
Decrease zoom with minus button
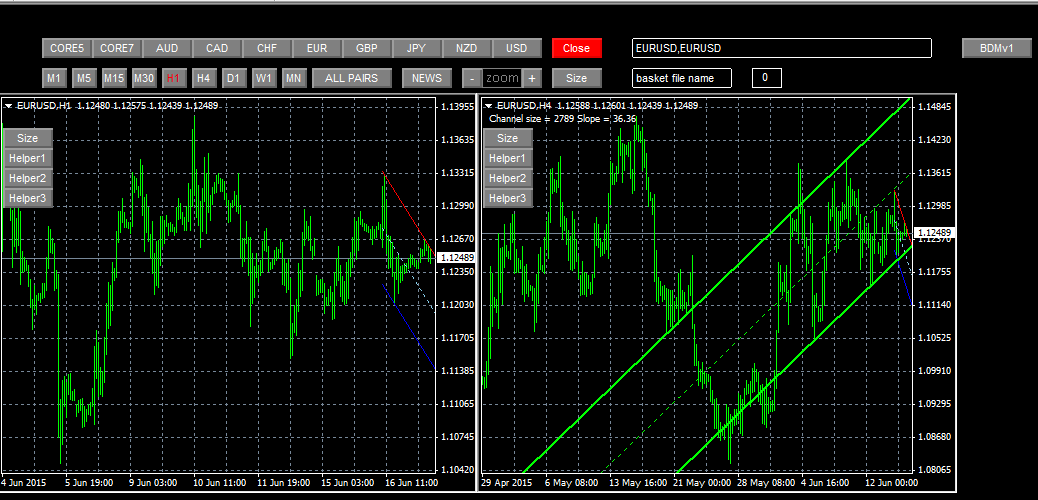[x=471, y=78]
